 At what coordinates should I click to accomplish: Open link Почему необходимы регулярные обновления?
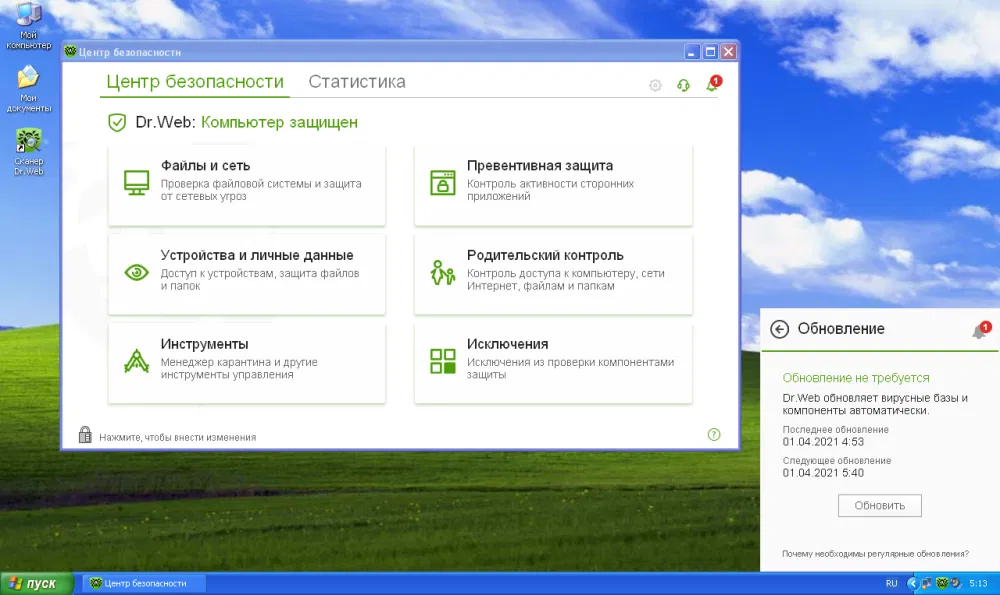tap(875, 554)
